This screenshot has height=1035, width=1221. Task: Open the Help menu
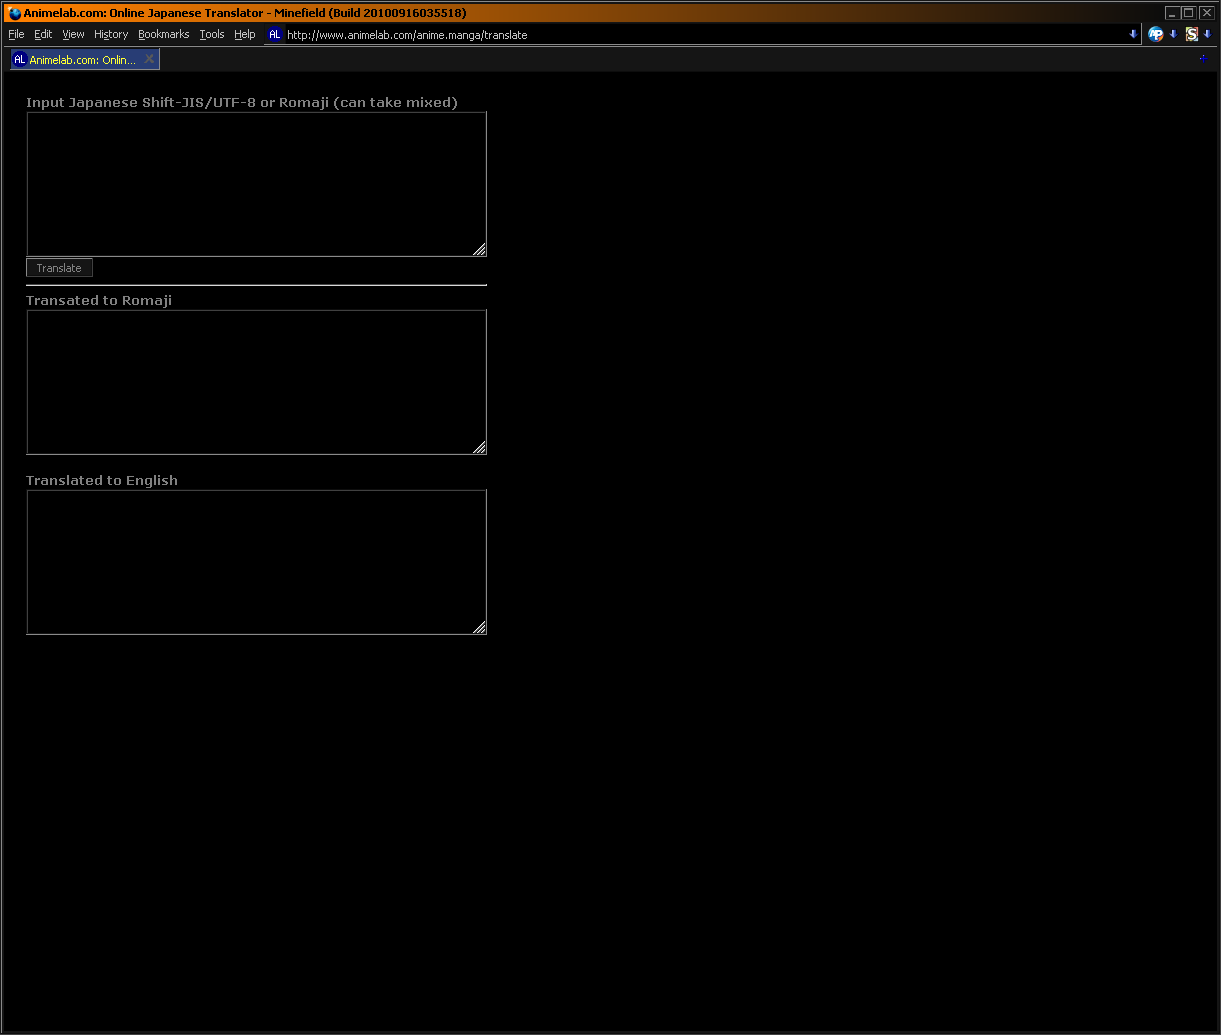[x=245, y=34]
